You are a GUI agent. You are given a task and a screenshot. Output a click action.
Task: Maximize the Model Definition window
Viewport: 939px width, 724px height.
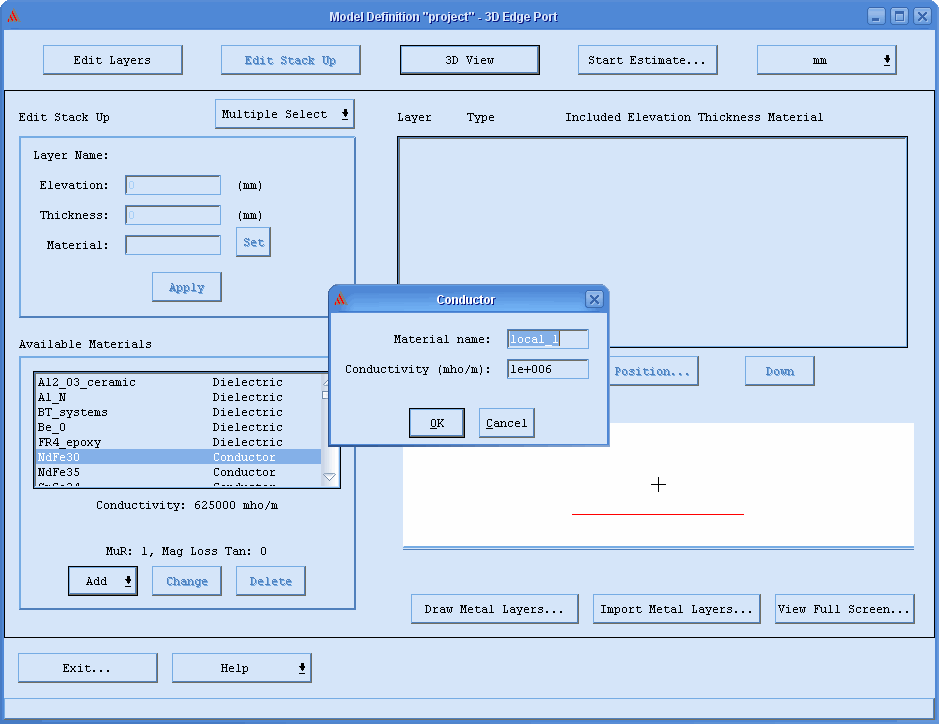coord(899,16)
